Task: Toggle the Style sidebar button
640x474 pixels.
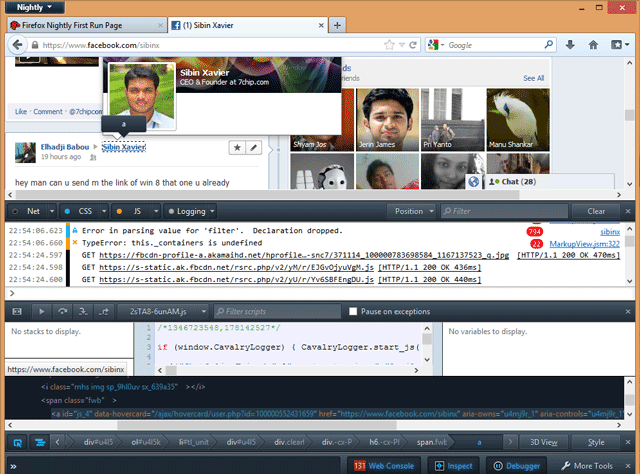Action: (596, 443)
